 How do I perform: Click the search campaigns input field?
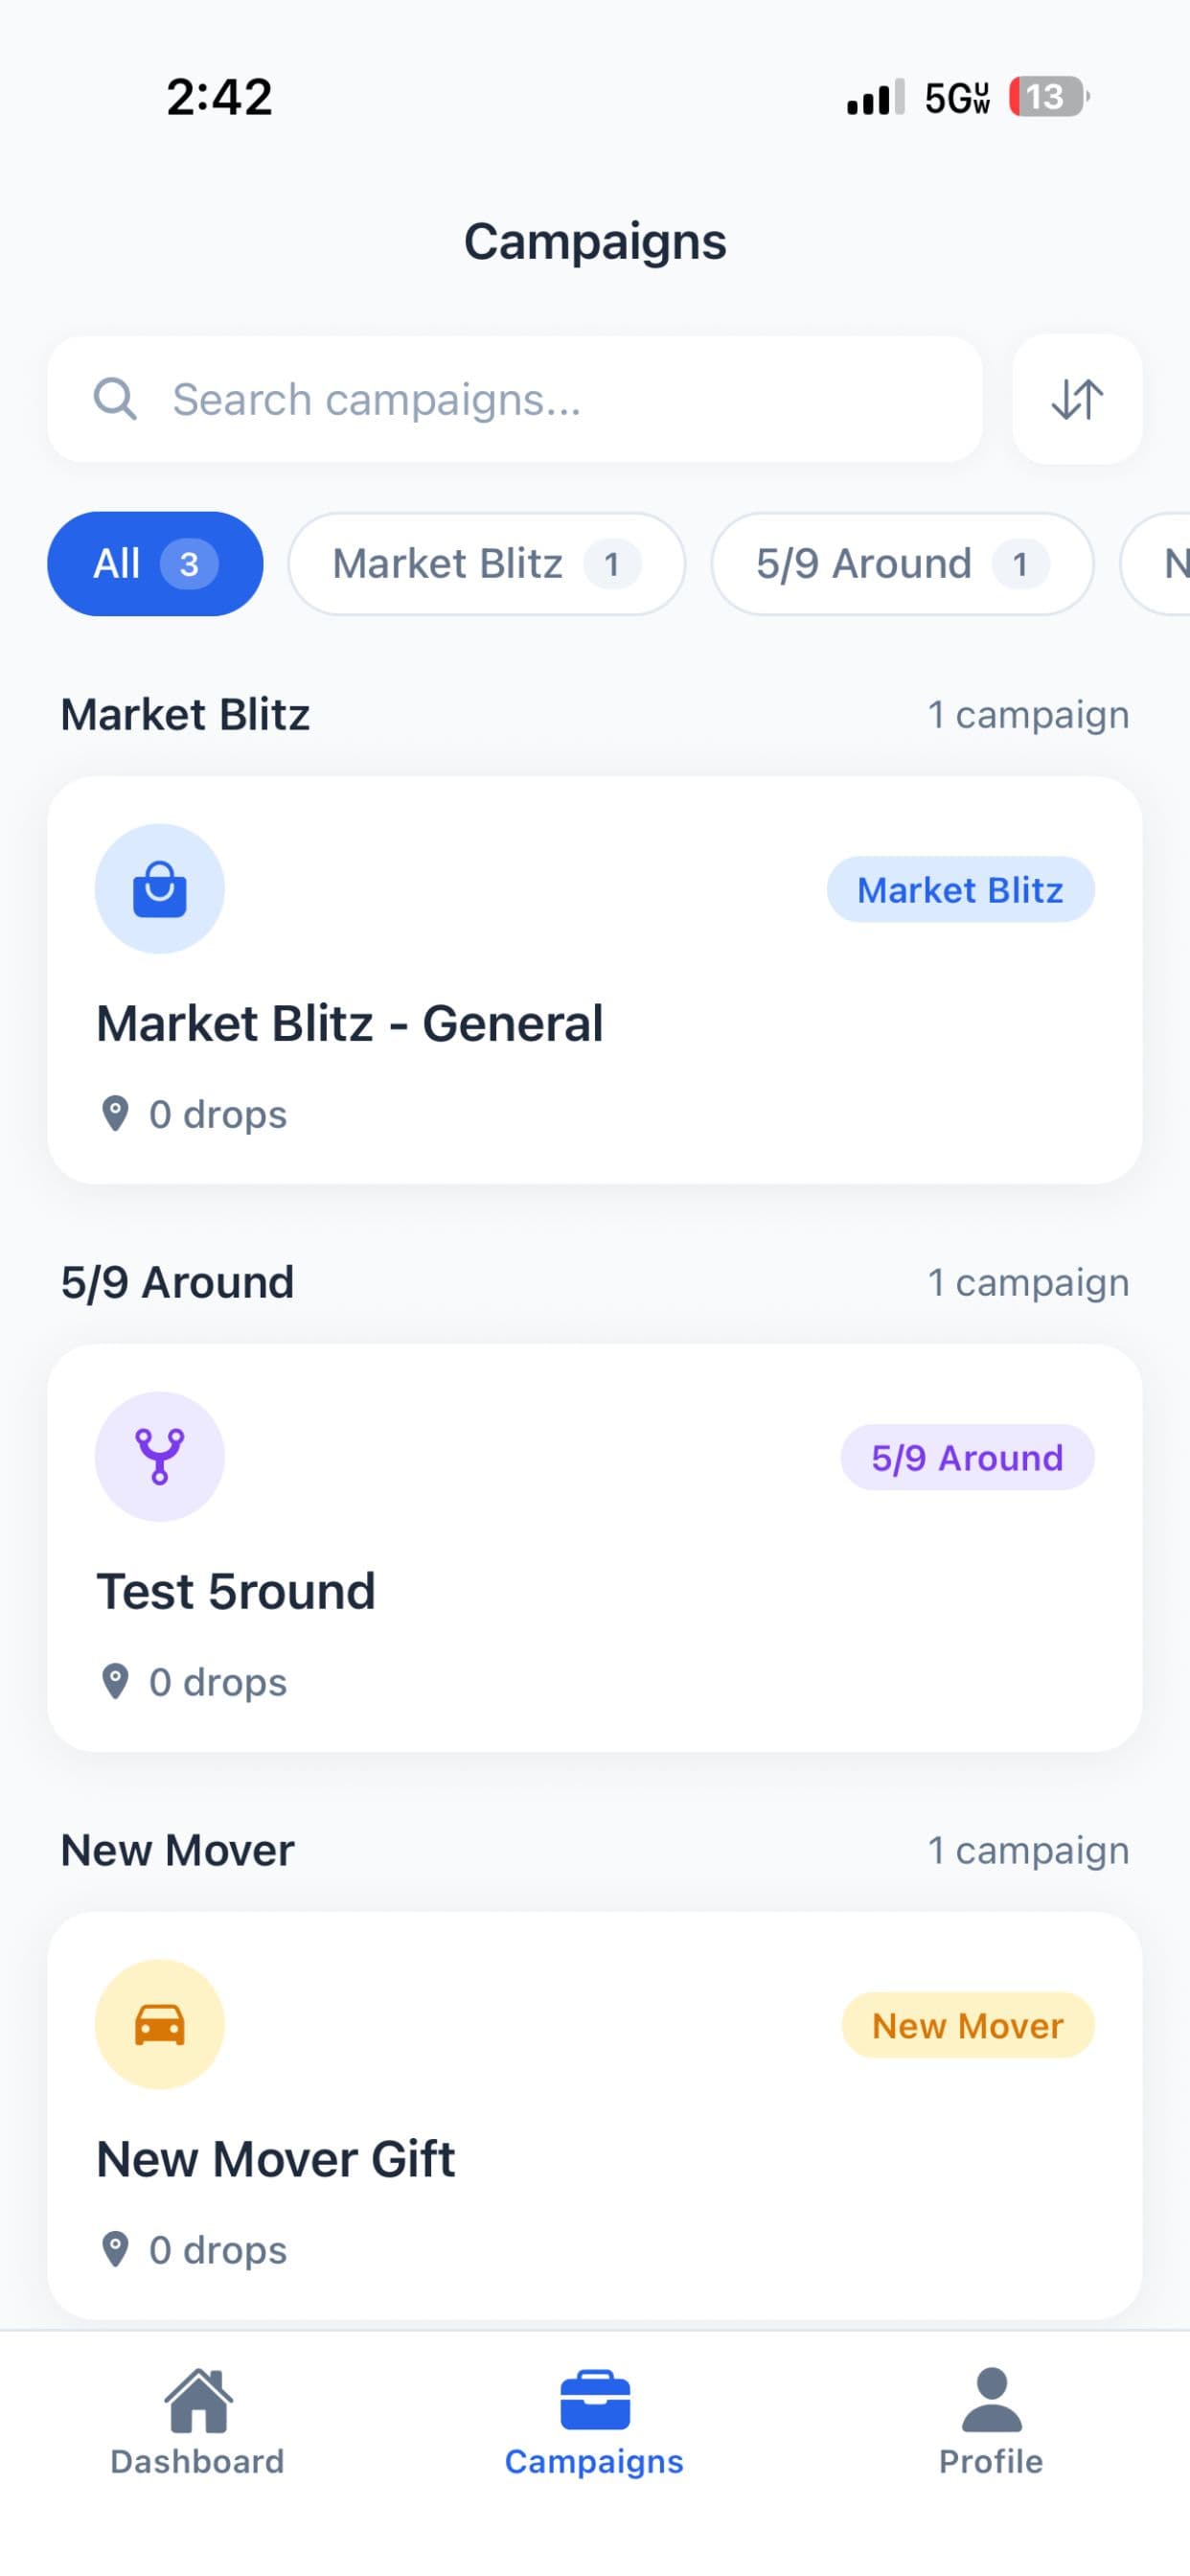[520, 399]
